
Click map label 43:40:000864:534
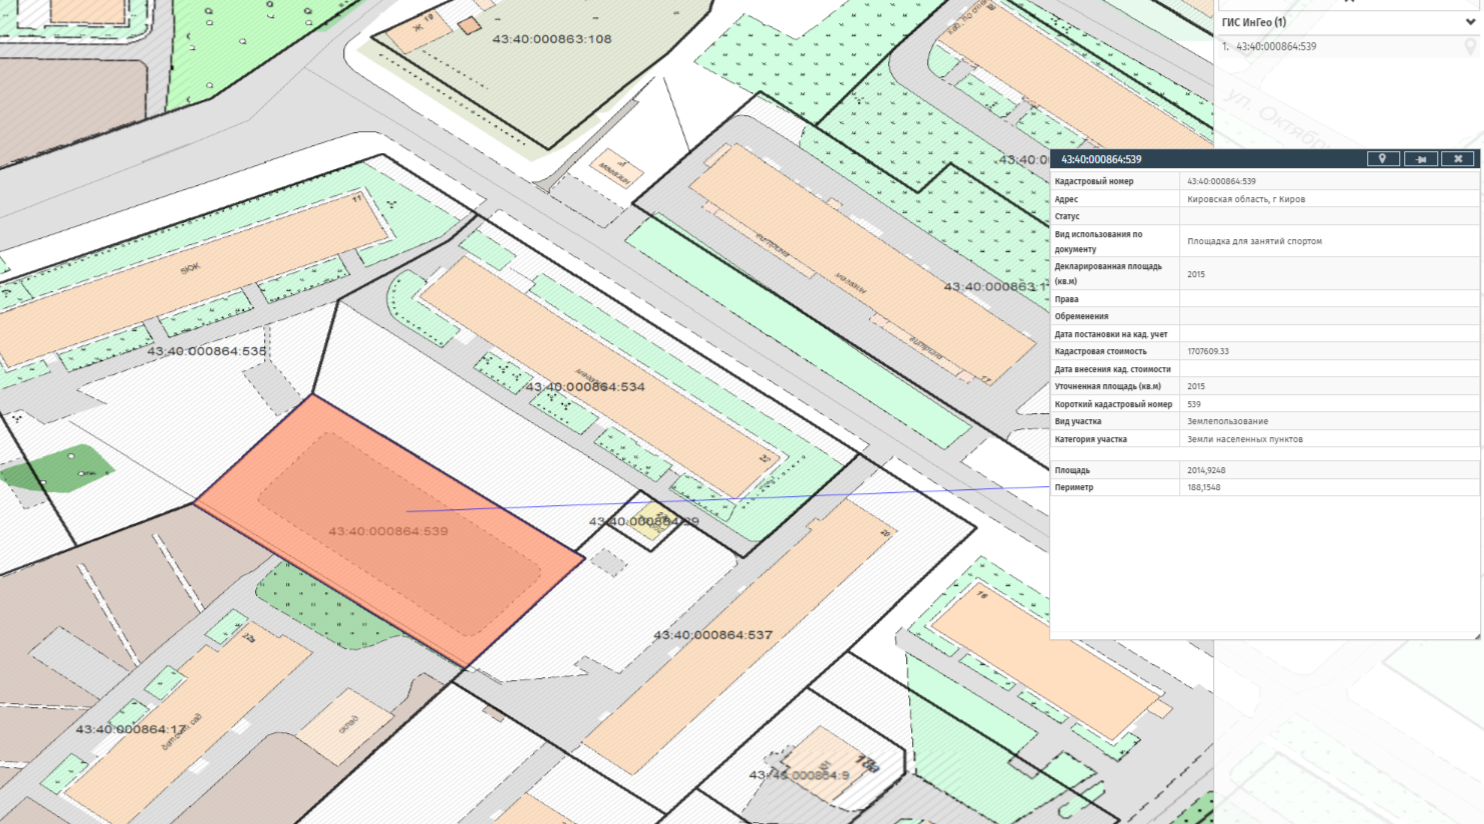click(585, 386)
